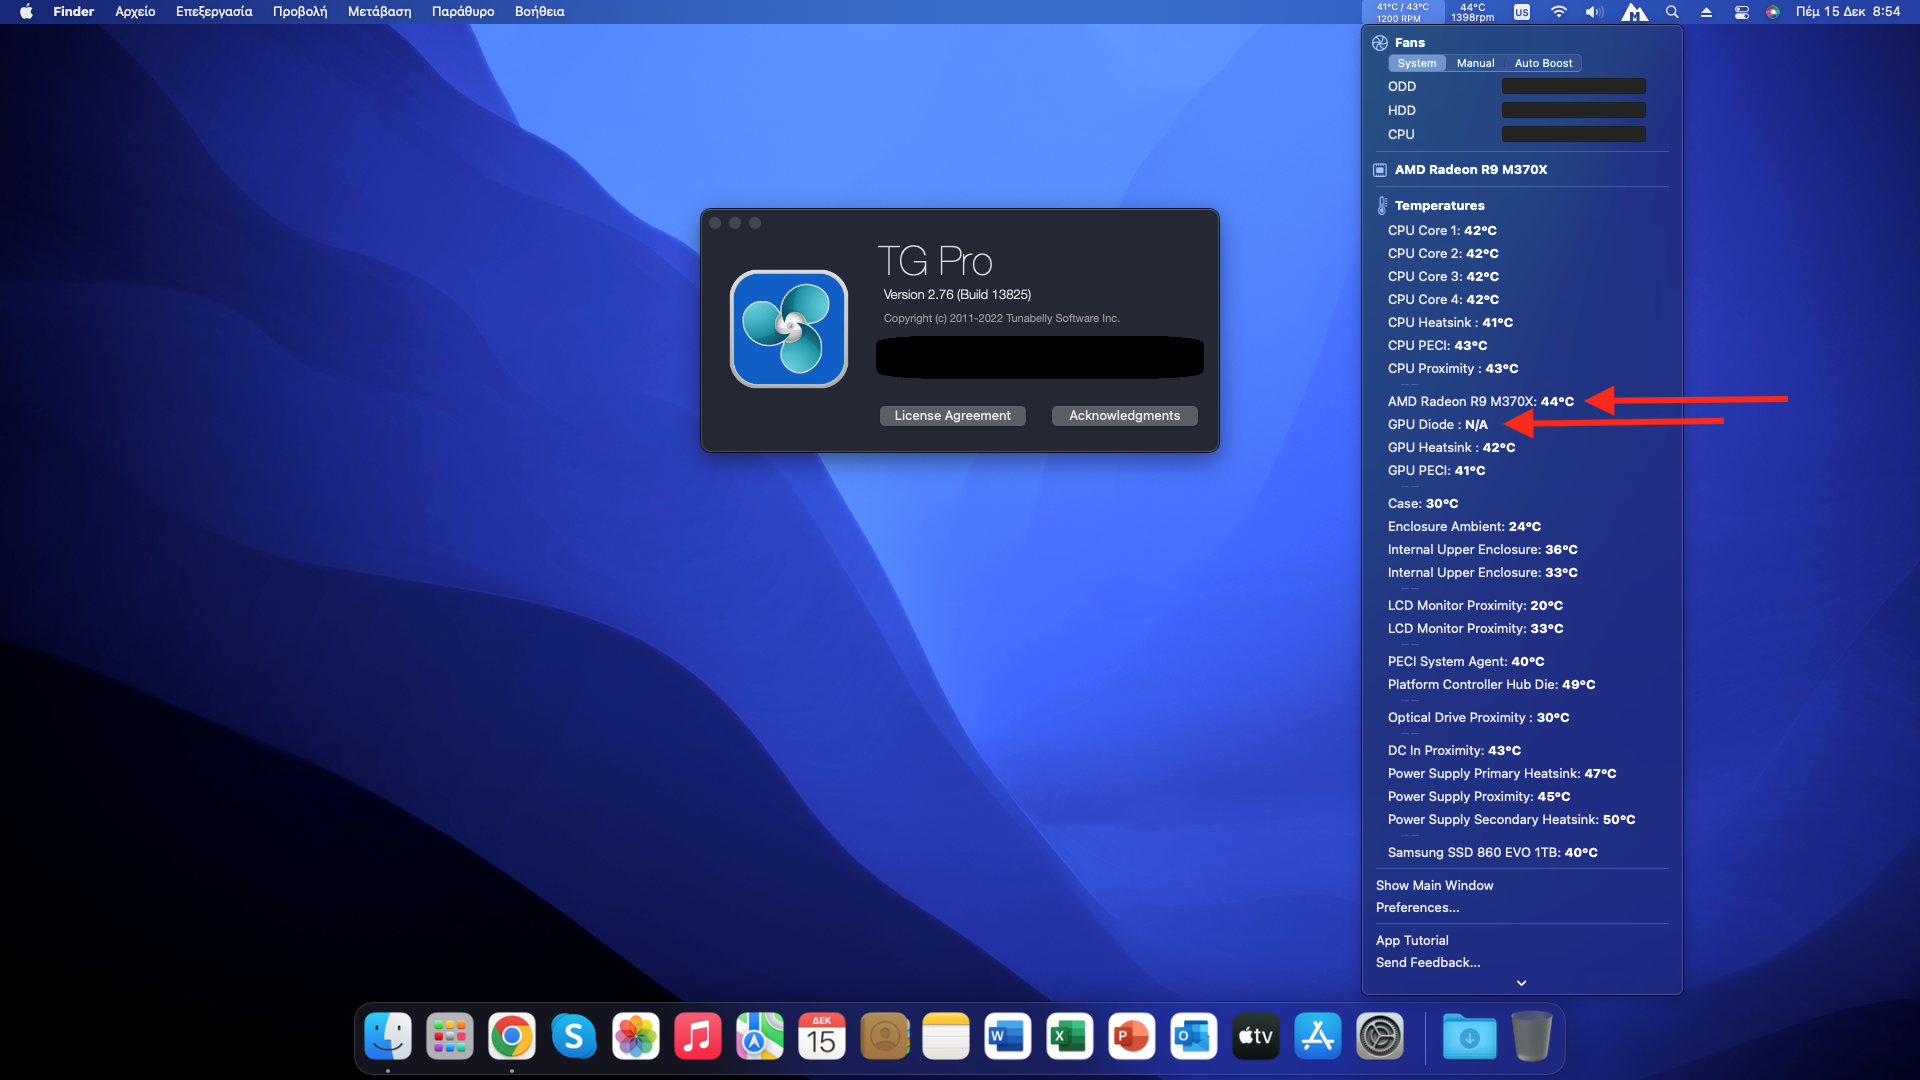Select System fan control mode
The image size is (1920, 1080).
click(1416, 63)
